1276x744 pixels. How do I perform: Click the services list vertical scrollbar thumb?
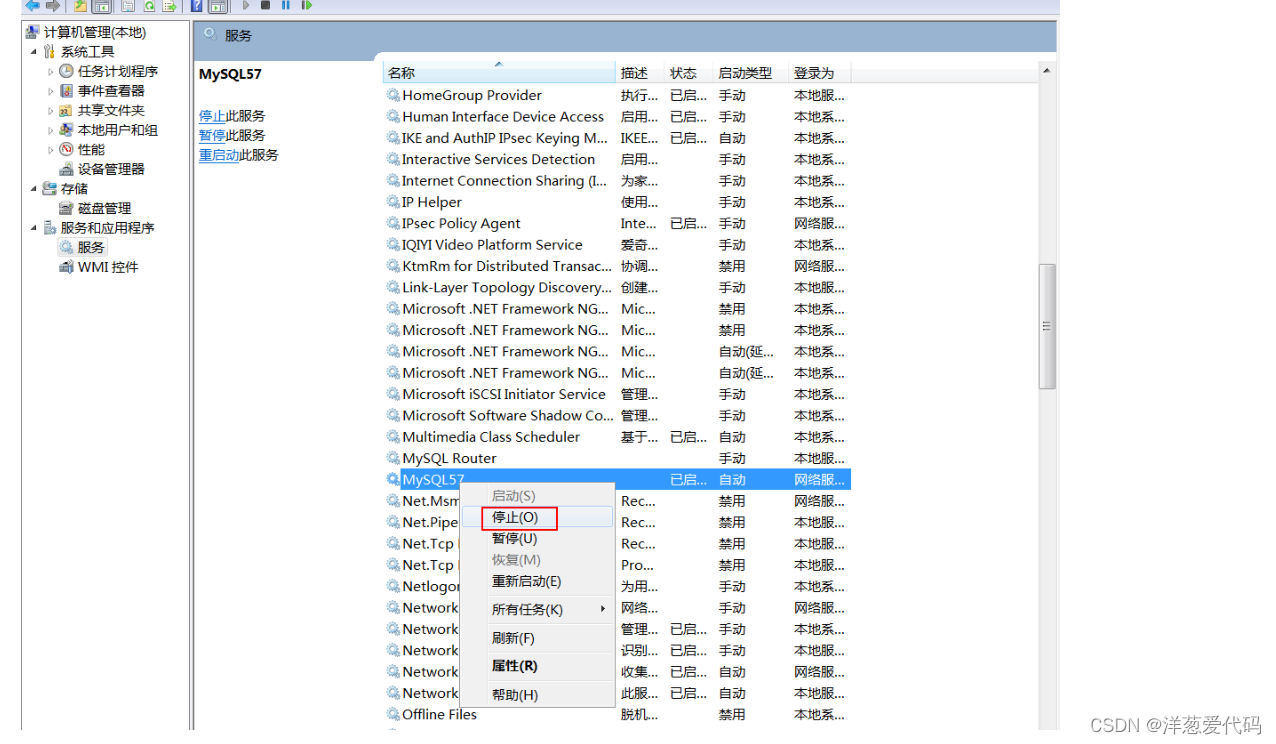1047,326
